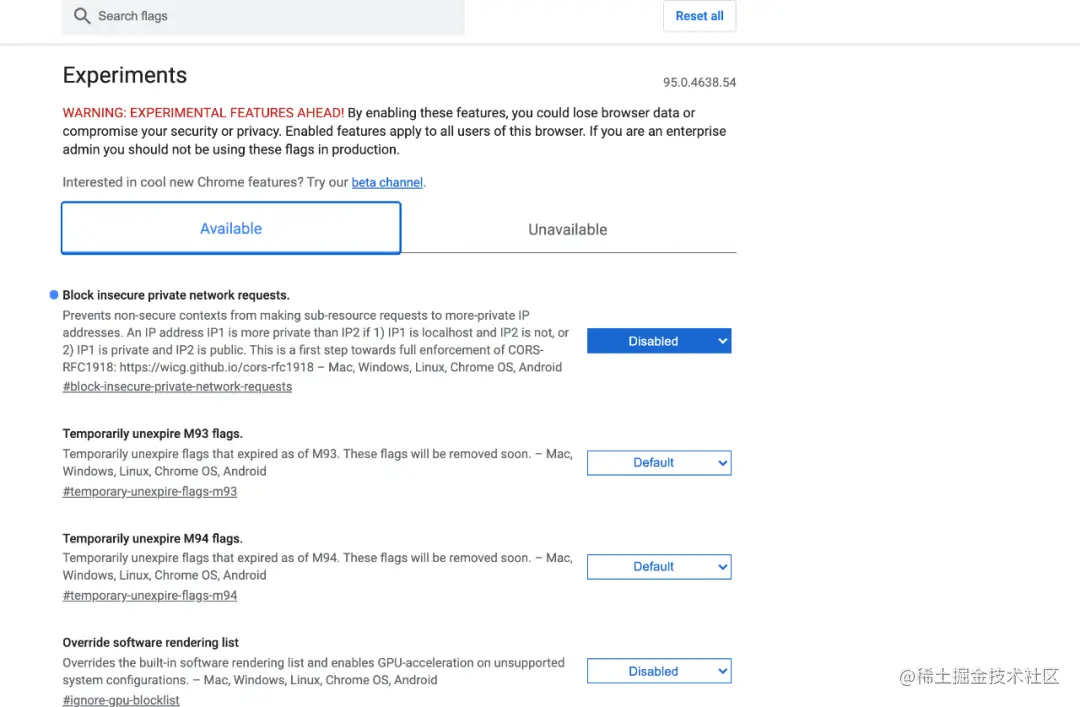Click the Override software rendering list title

pos(150,643)
